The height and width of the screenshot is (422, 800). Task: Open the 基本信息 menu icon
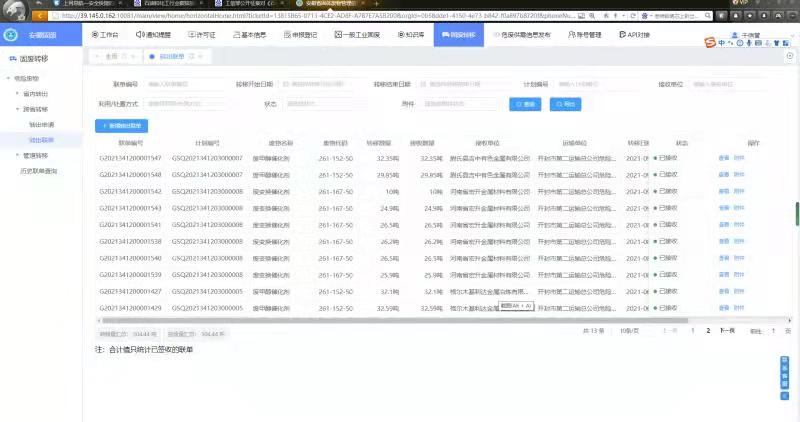coord(236,34)
